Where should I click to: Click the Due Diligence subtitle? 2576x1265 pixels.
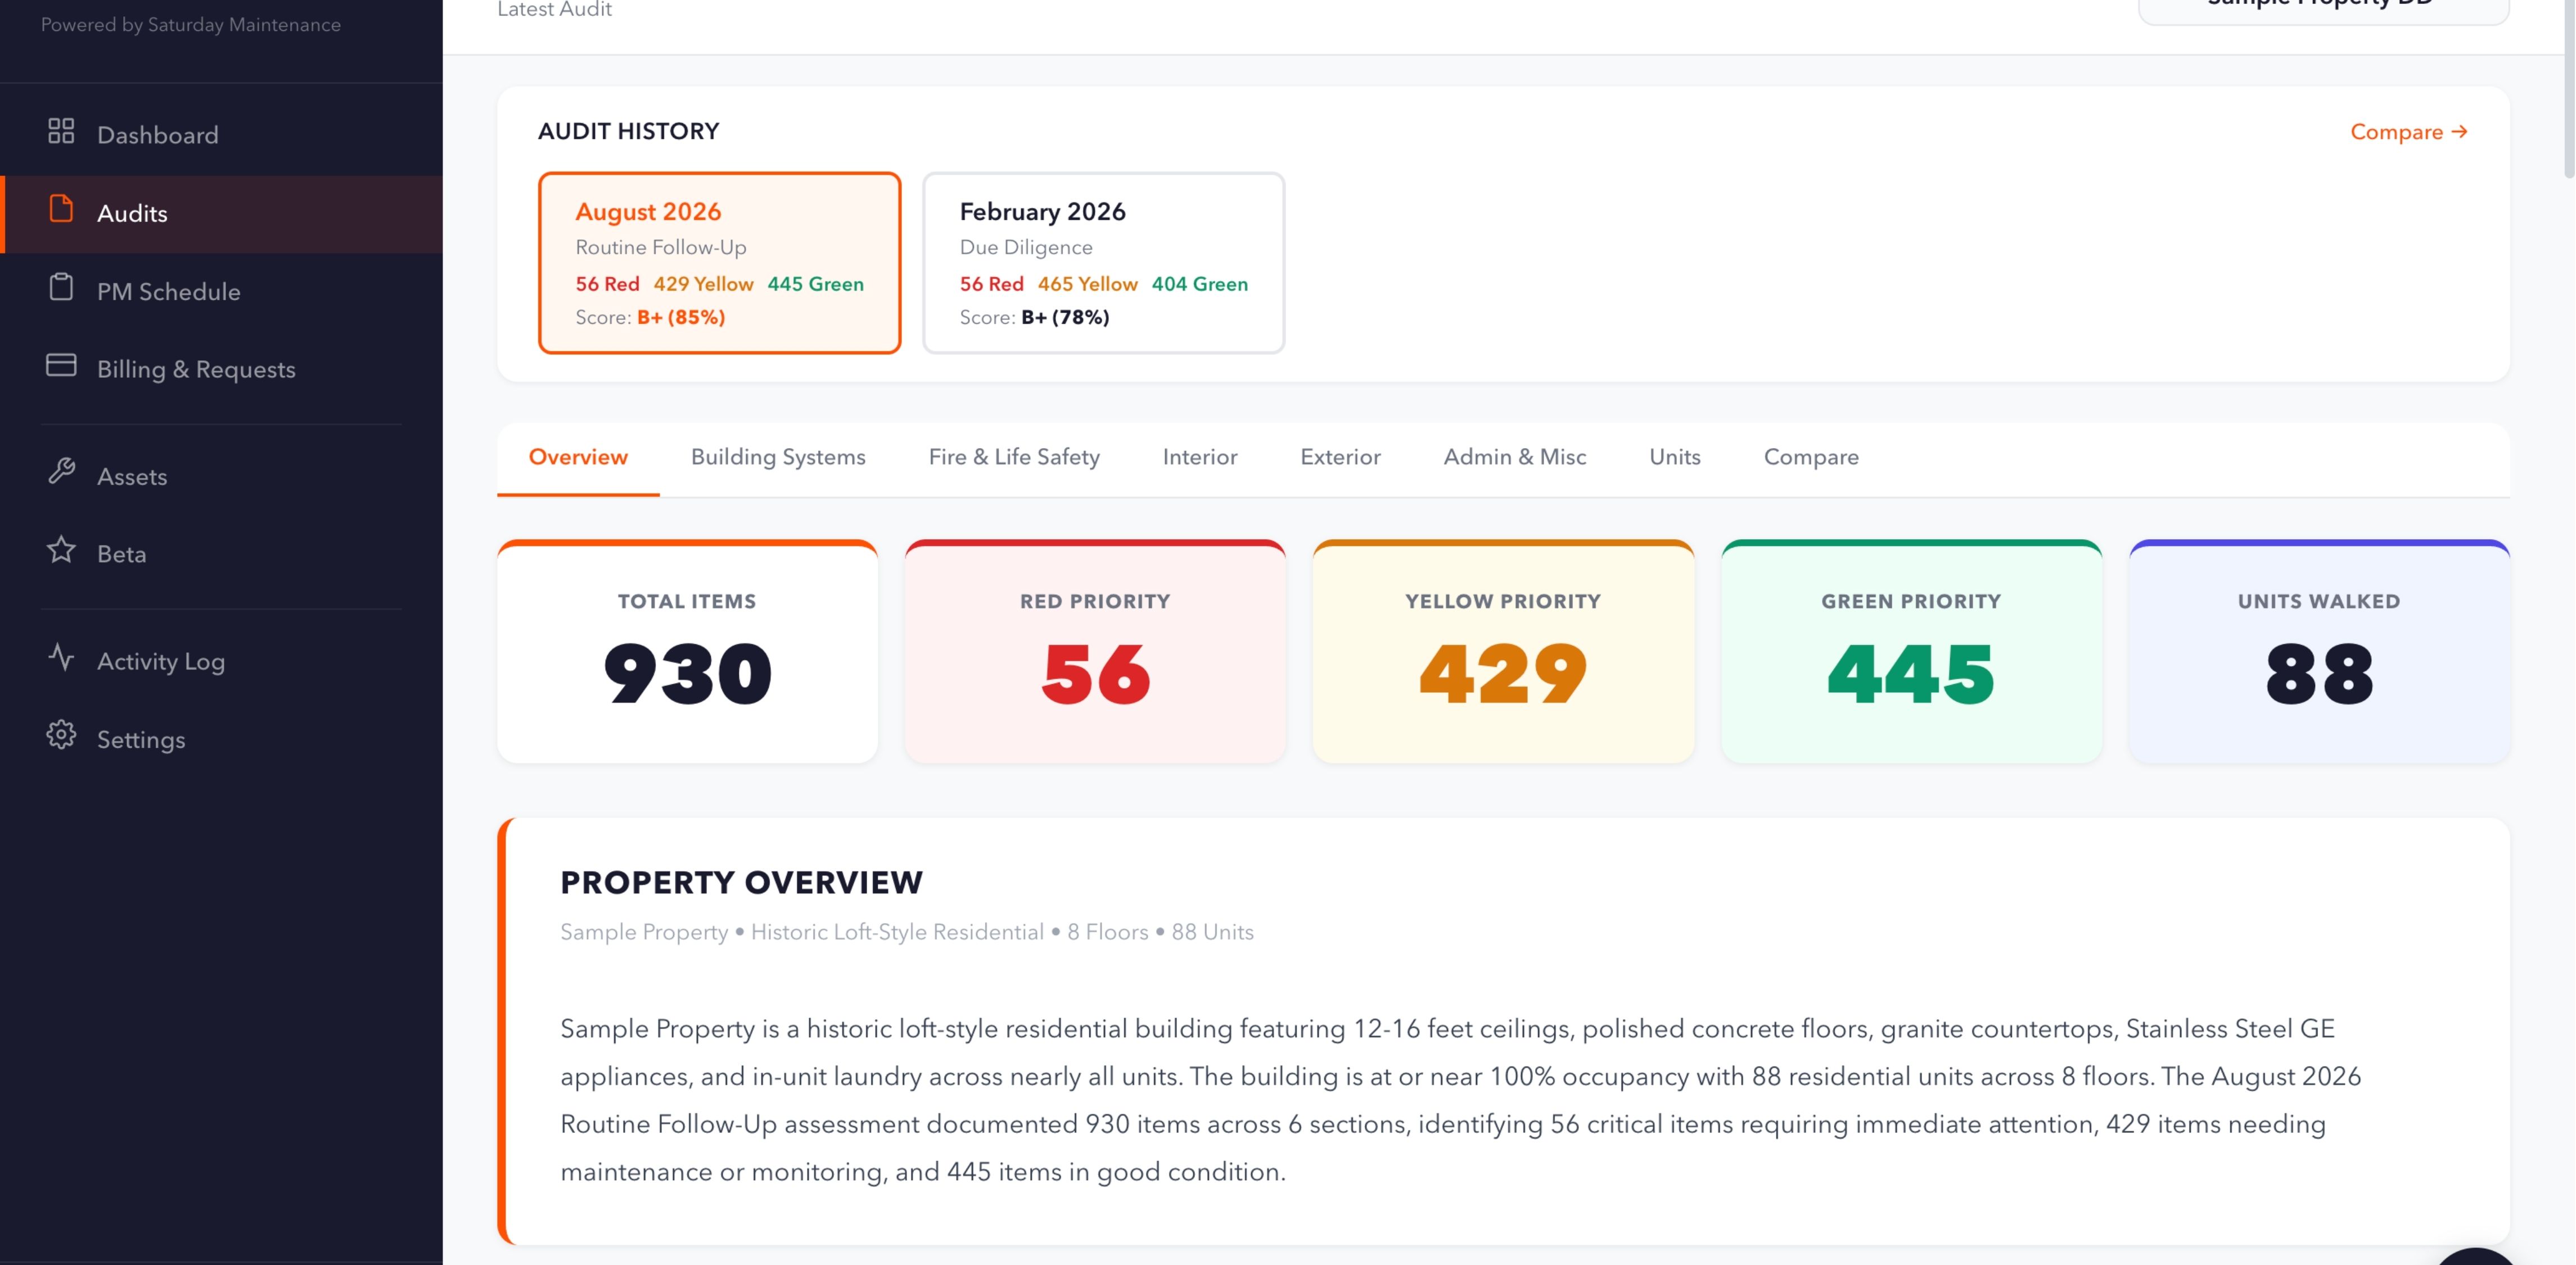click(1026, 247)
